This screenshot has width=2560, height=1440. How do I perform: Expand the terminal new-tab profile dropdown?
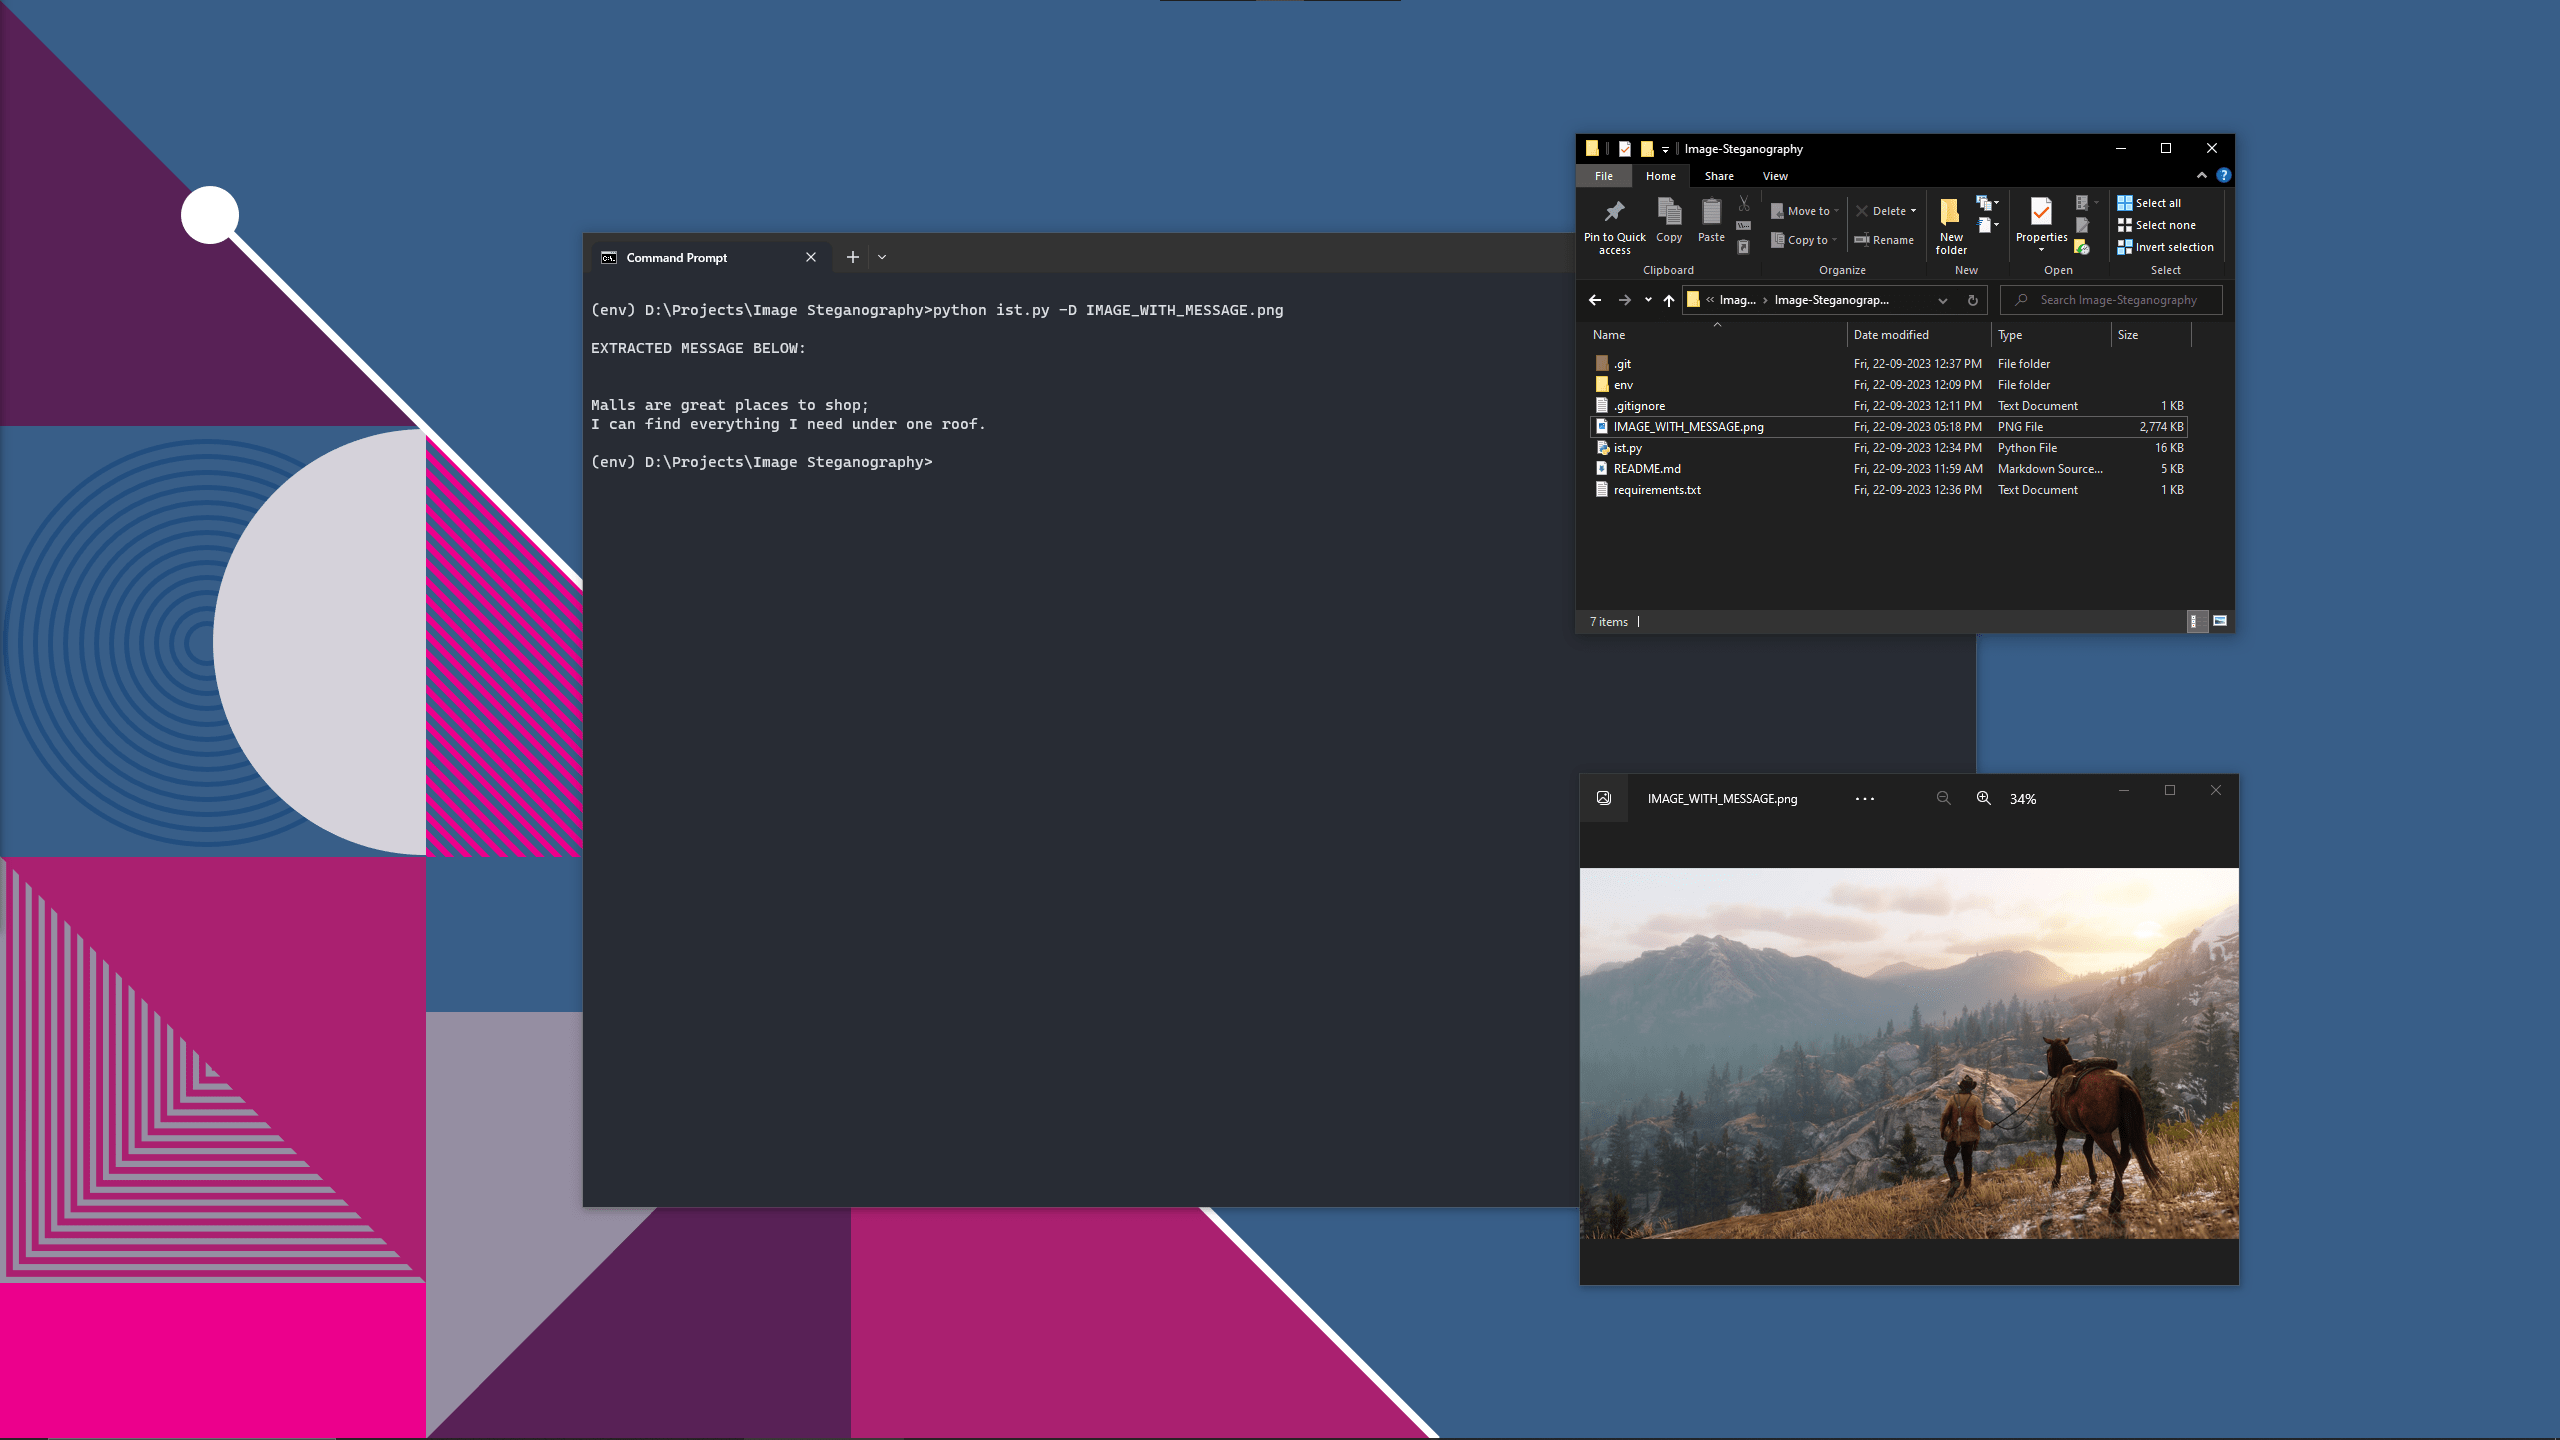882,257
